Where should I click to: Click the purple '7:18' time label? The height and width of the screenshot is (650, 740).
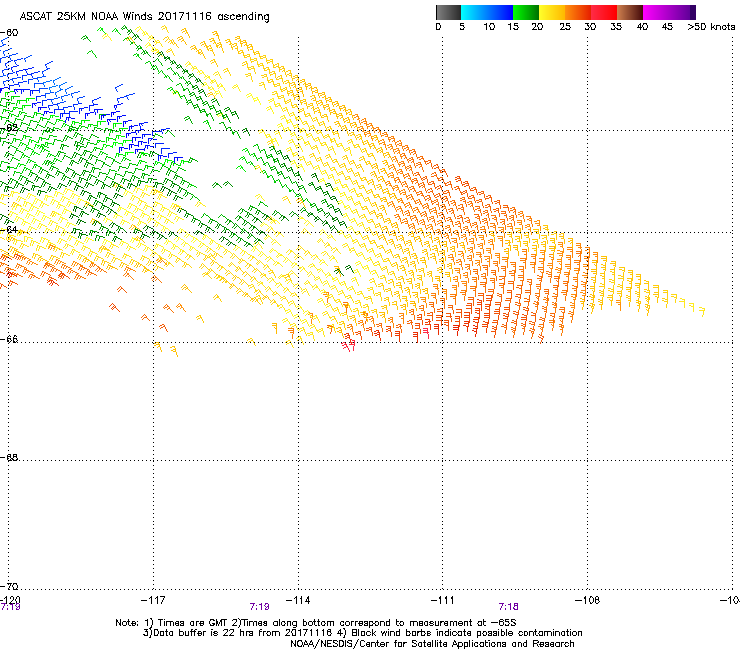[x=508, y=607]
